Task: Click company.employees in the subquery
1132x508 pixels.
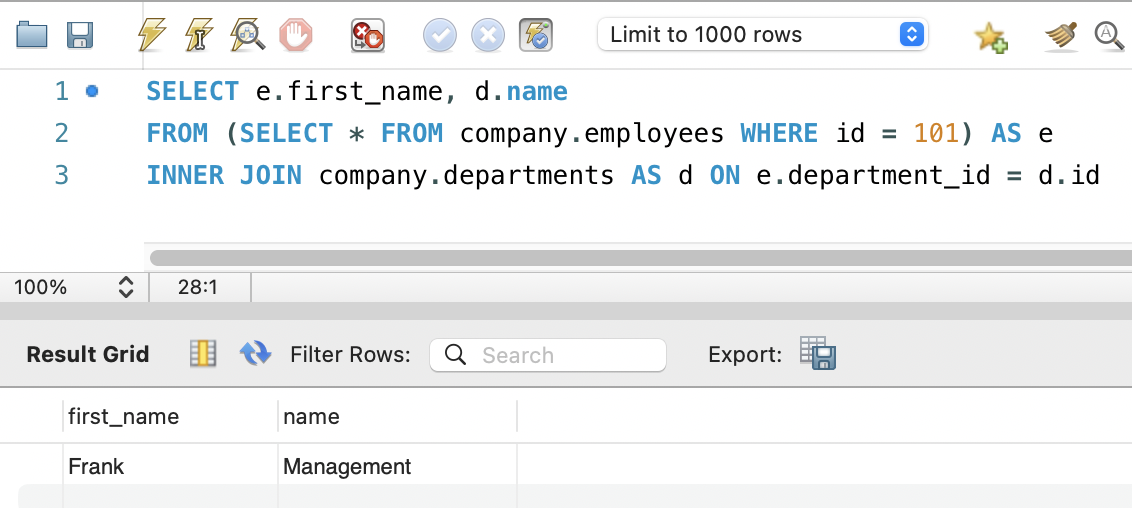Action: (x=592, y=133)
